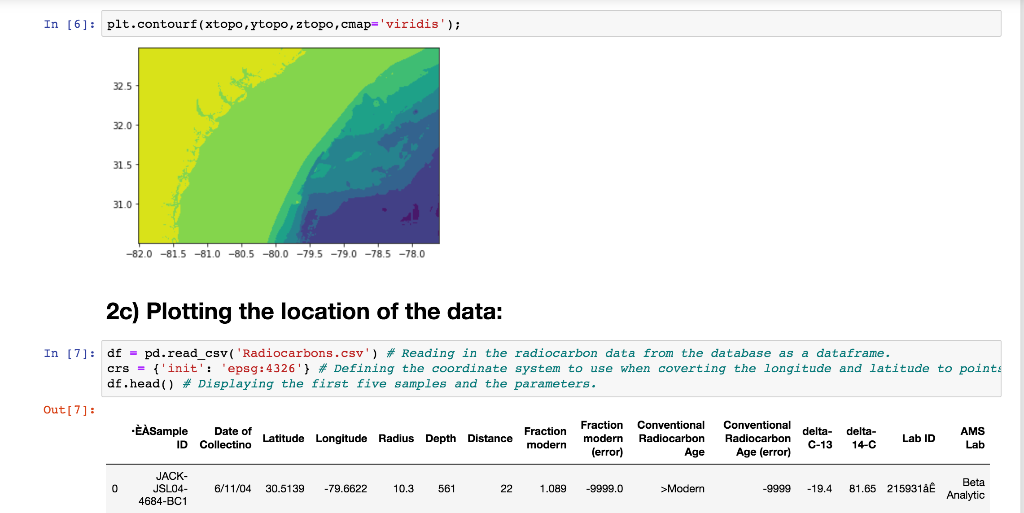This screenshot has height=513, width=1024.
Task: Click the date cell 6/11/04
Action: click(x=232, y=488)
